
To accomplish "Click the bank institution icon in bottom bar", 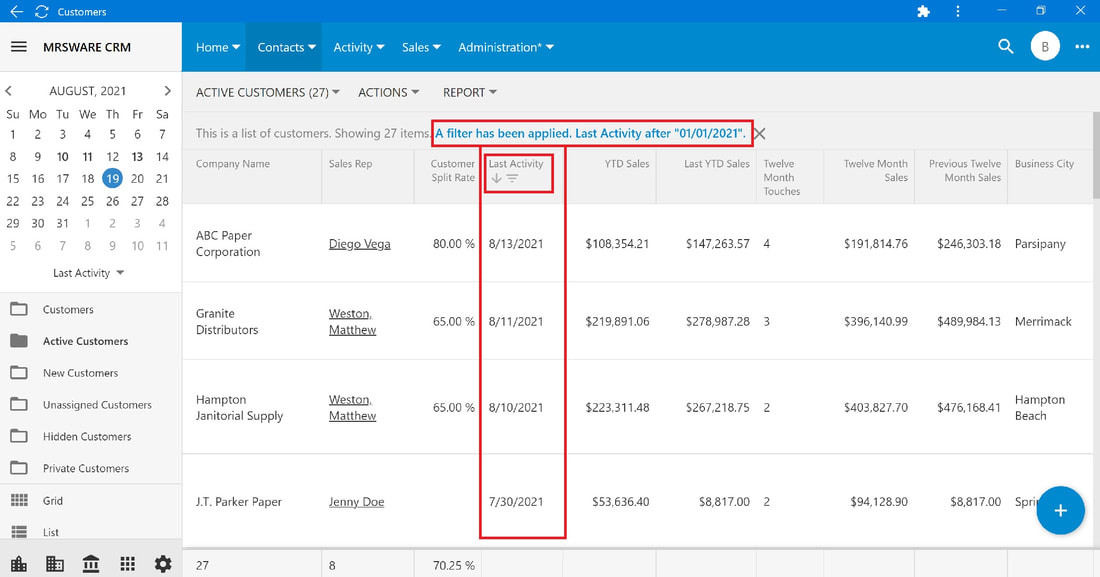I will point(90,563).
